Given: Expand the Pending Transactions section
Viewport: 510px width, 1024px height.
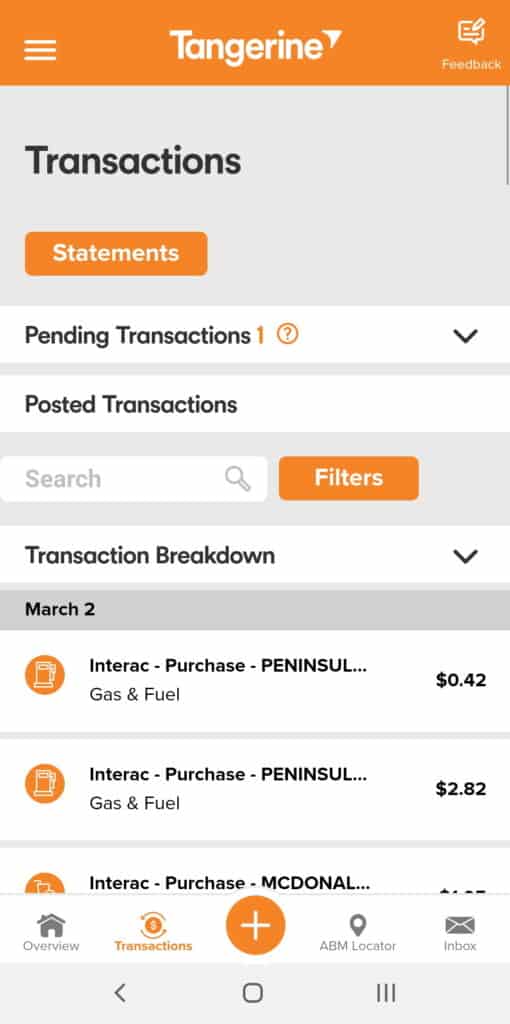Looking at the screenshot, I should 255,335.
